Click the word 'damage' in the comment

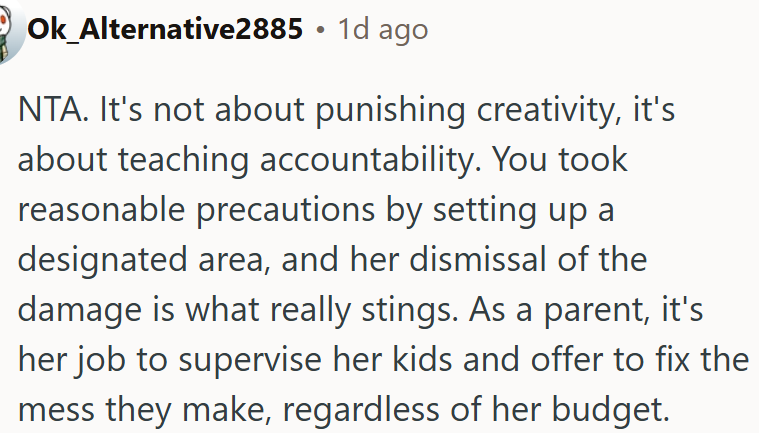point(80,312)
